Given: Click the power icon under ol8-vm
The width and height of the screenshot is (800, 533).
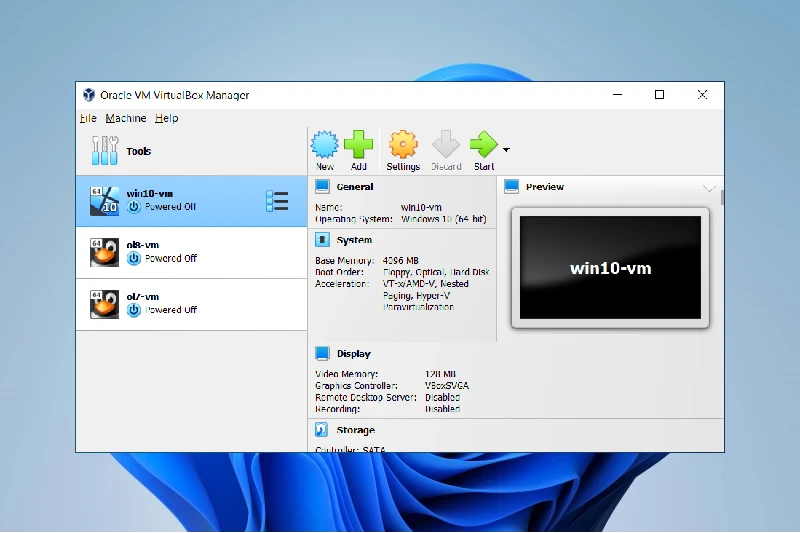Looking at the screenshot, I should pos(134,259).
